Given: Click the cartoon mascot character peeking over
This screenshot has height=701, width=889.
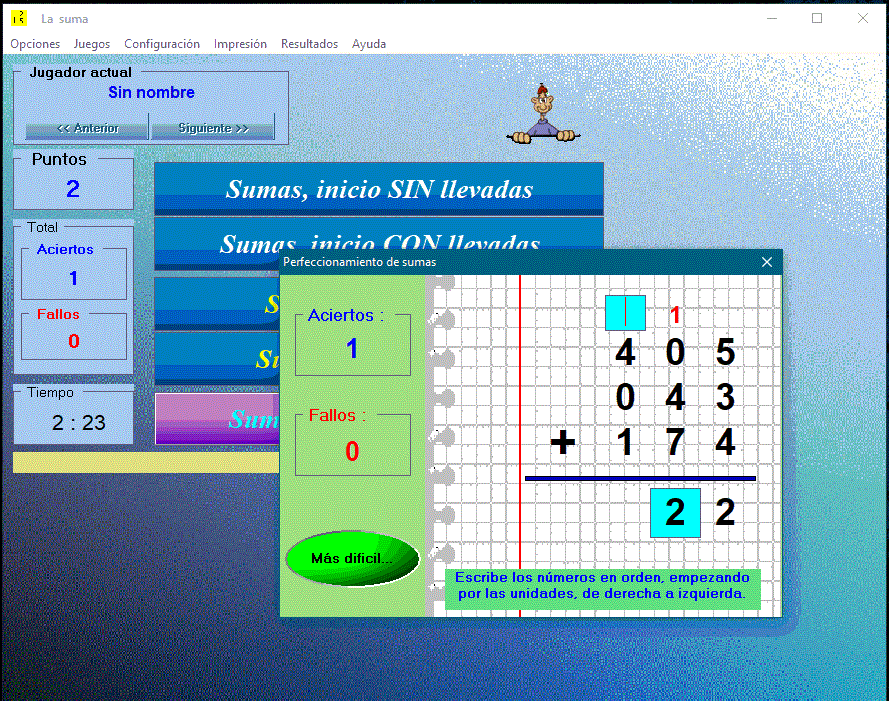Looking at the screenshot, I should tap(542, 113).
